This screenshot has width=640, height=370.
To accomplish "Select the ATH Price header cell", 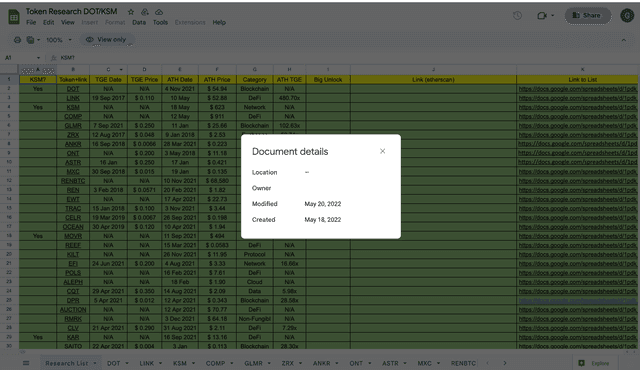I will click(217, 80).
